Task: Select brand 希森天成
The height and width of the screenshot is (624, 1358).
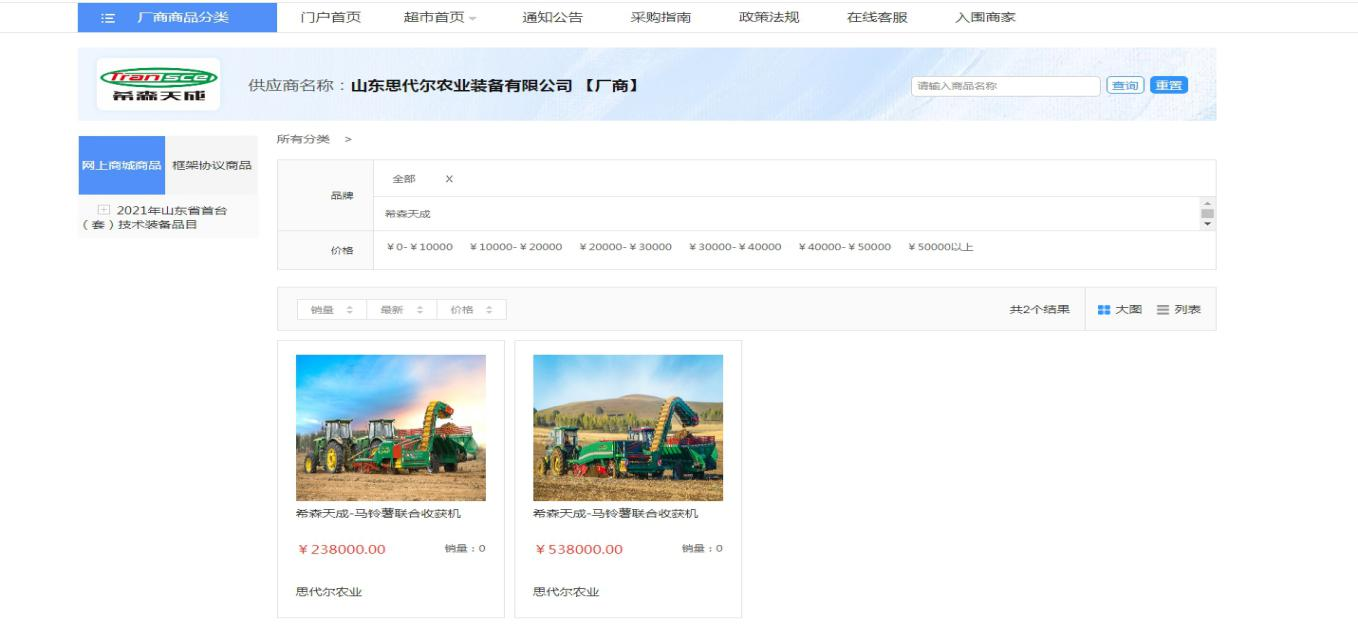Action: [408, 214]
